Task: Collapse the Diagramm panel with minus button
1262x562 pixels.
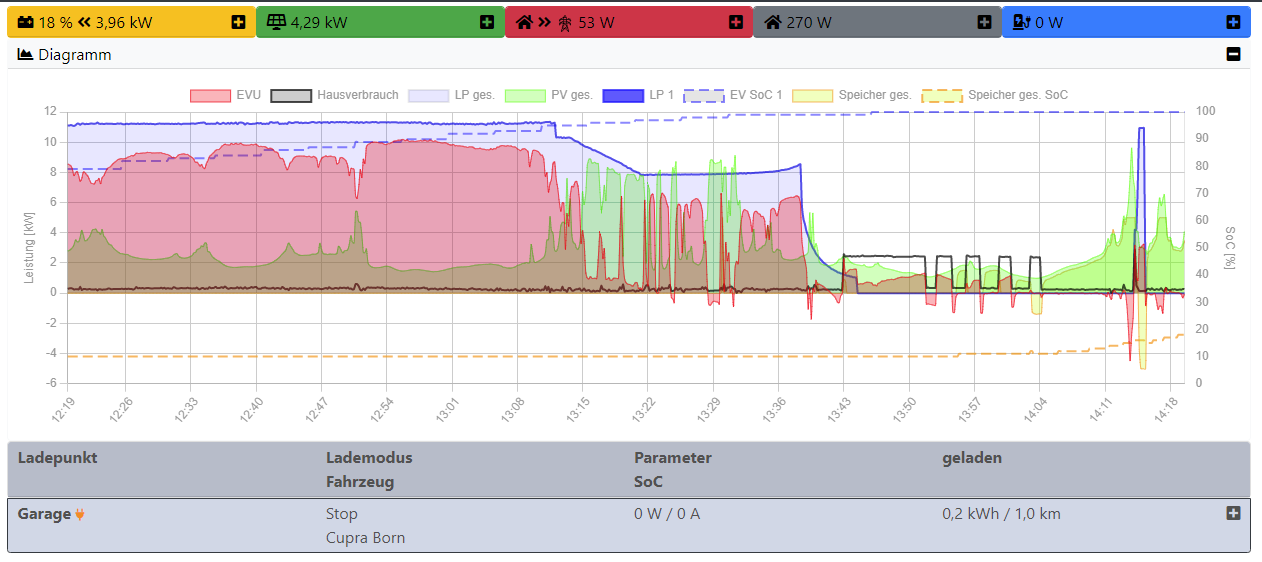Action: point(1233,55)
